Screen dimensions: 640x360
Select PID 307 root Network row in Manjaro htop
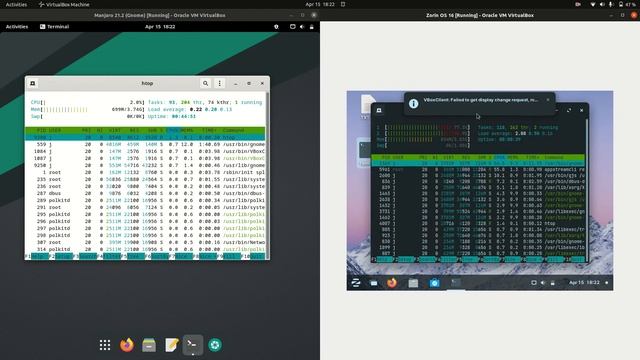pyautogui.click(x=145, y=242)
